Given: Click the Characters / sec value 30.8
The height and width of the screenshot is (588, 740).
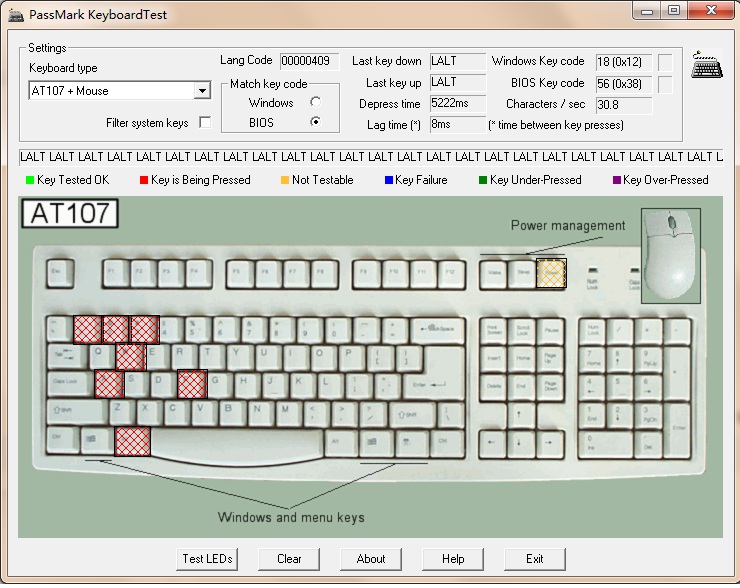Looking at the screenshot, I should pos(624,105).
